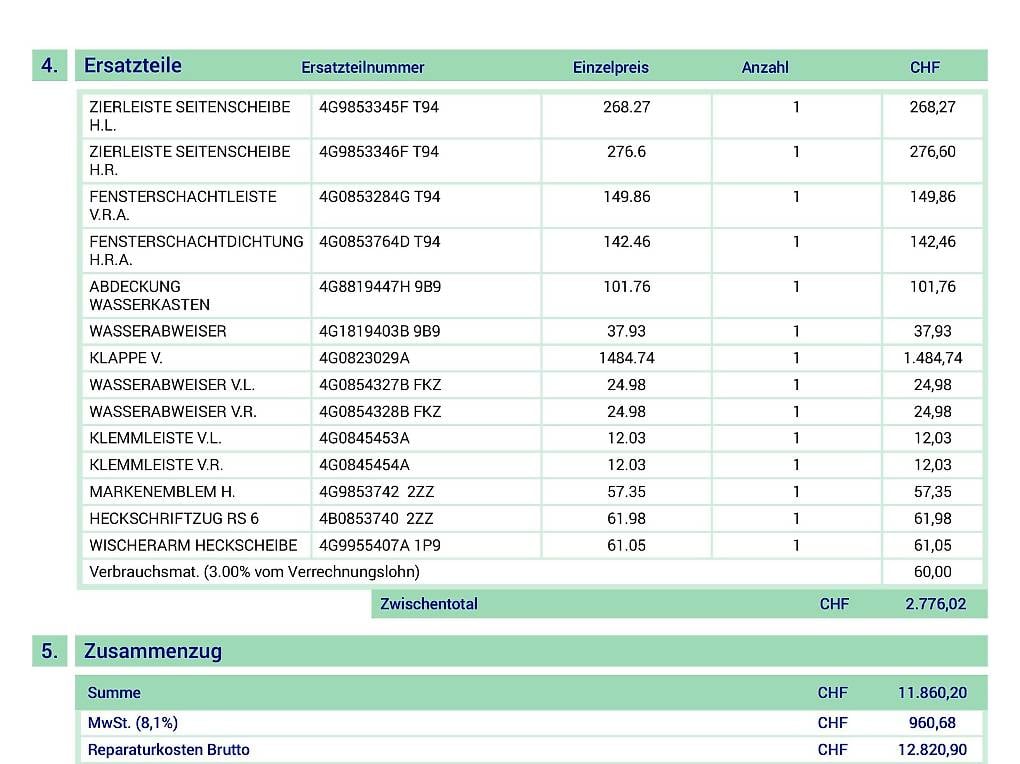Click the MwSt. (8,1%) label
The image size is (1020, 764).
tap(133, 722)
